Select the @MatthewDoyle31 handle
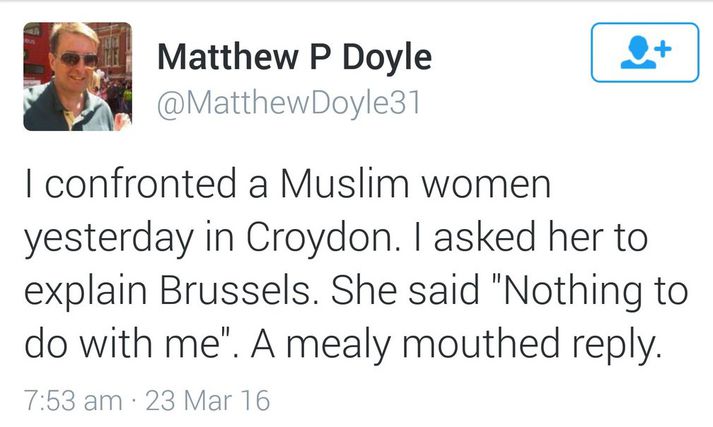Viewport: 713px width, 427px height. (x=289, y=104)
